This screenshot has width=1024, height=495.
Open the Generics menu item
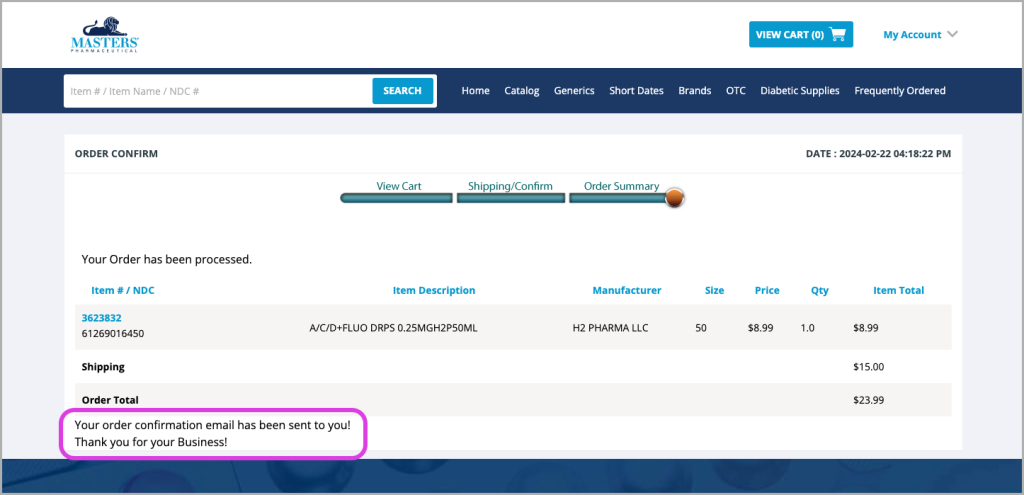574,91
